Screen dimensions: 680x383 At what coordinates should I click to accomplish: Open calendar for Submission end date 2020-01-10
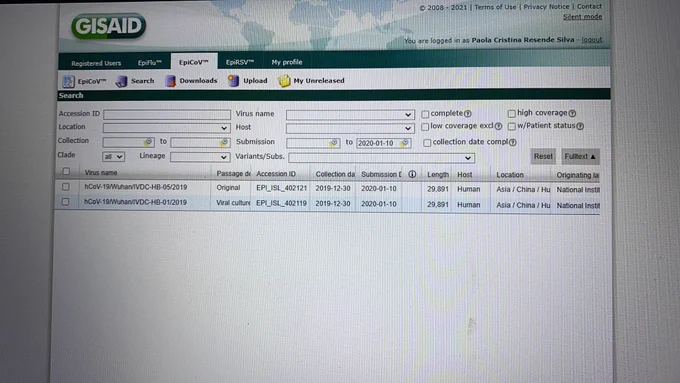[405, 143]
